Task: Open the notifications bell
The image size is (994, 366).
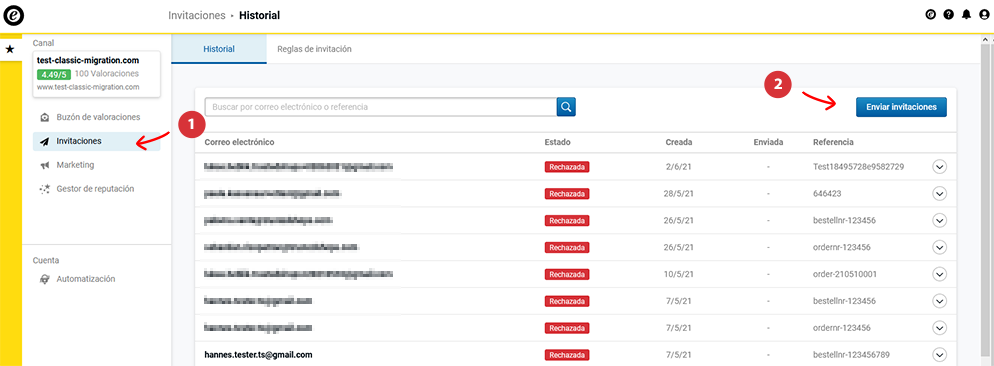Action: [966, 15]
